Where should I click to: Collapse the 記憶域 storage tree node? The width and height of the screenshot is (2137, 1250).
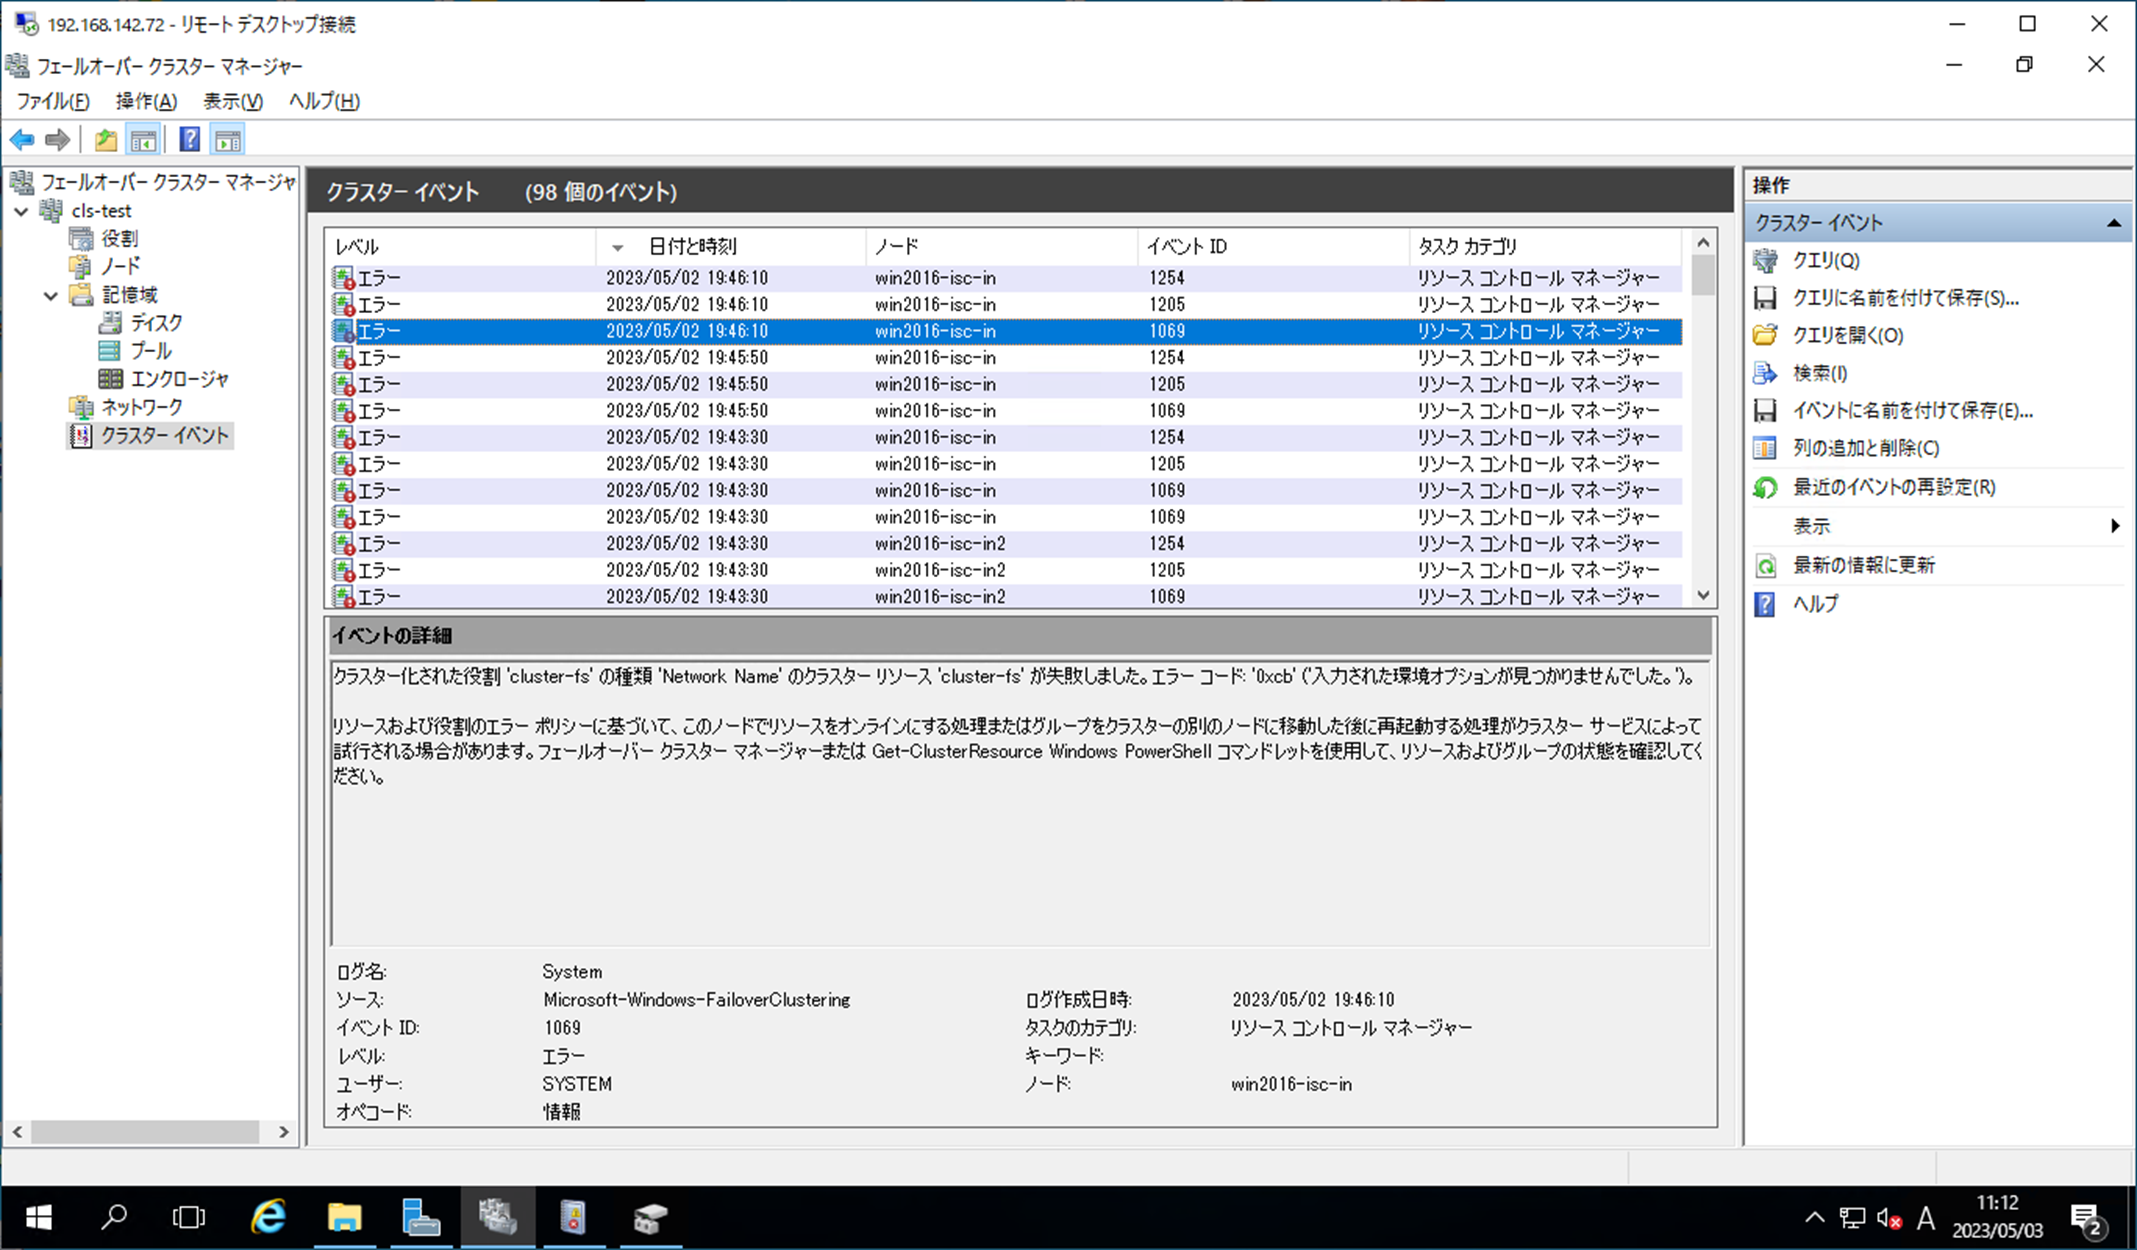pos(50,295)
